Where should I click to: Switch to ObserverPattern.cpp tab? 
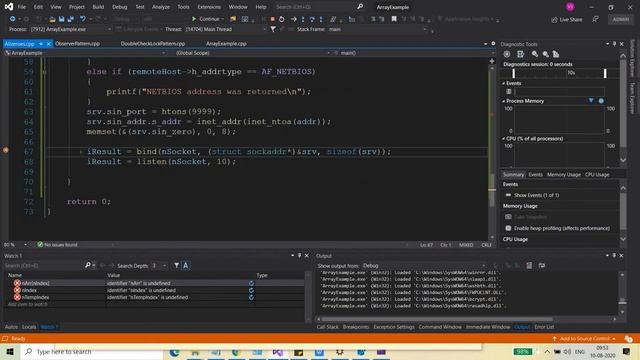tap(78, 44)
